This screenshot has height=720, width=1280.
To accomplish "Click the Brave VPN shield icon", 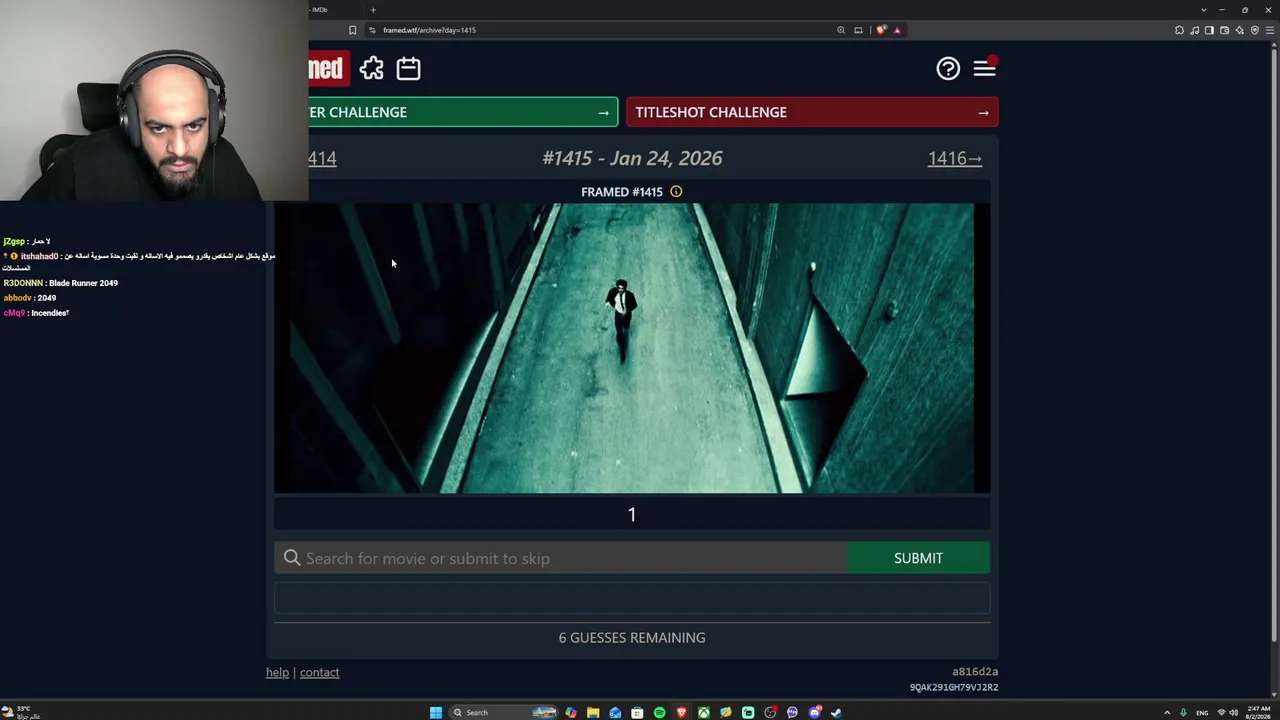I will point(1255,30).
